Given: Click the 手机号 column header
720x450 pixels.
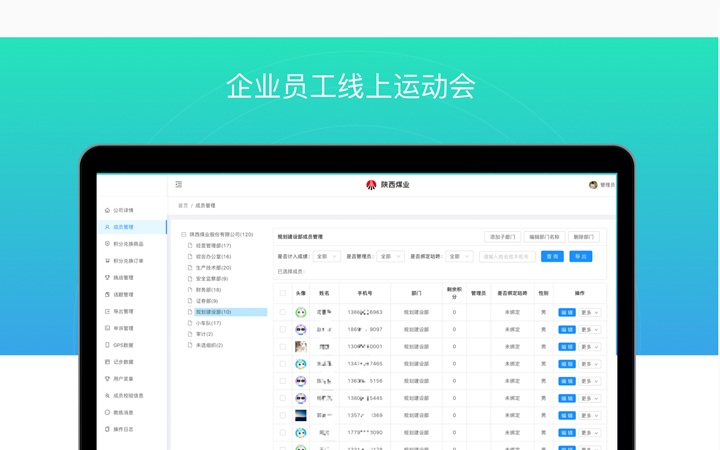Looking at the screenshot, I should [x=365, y=293].
